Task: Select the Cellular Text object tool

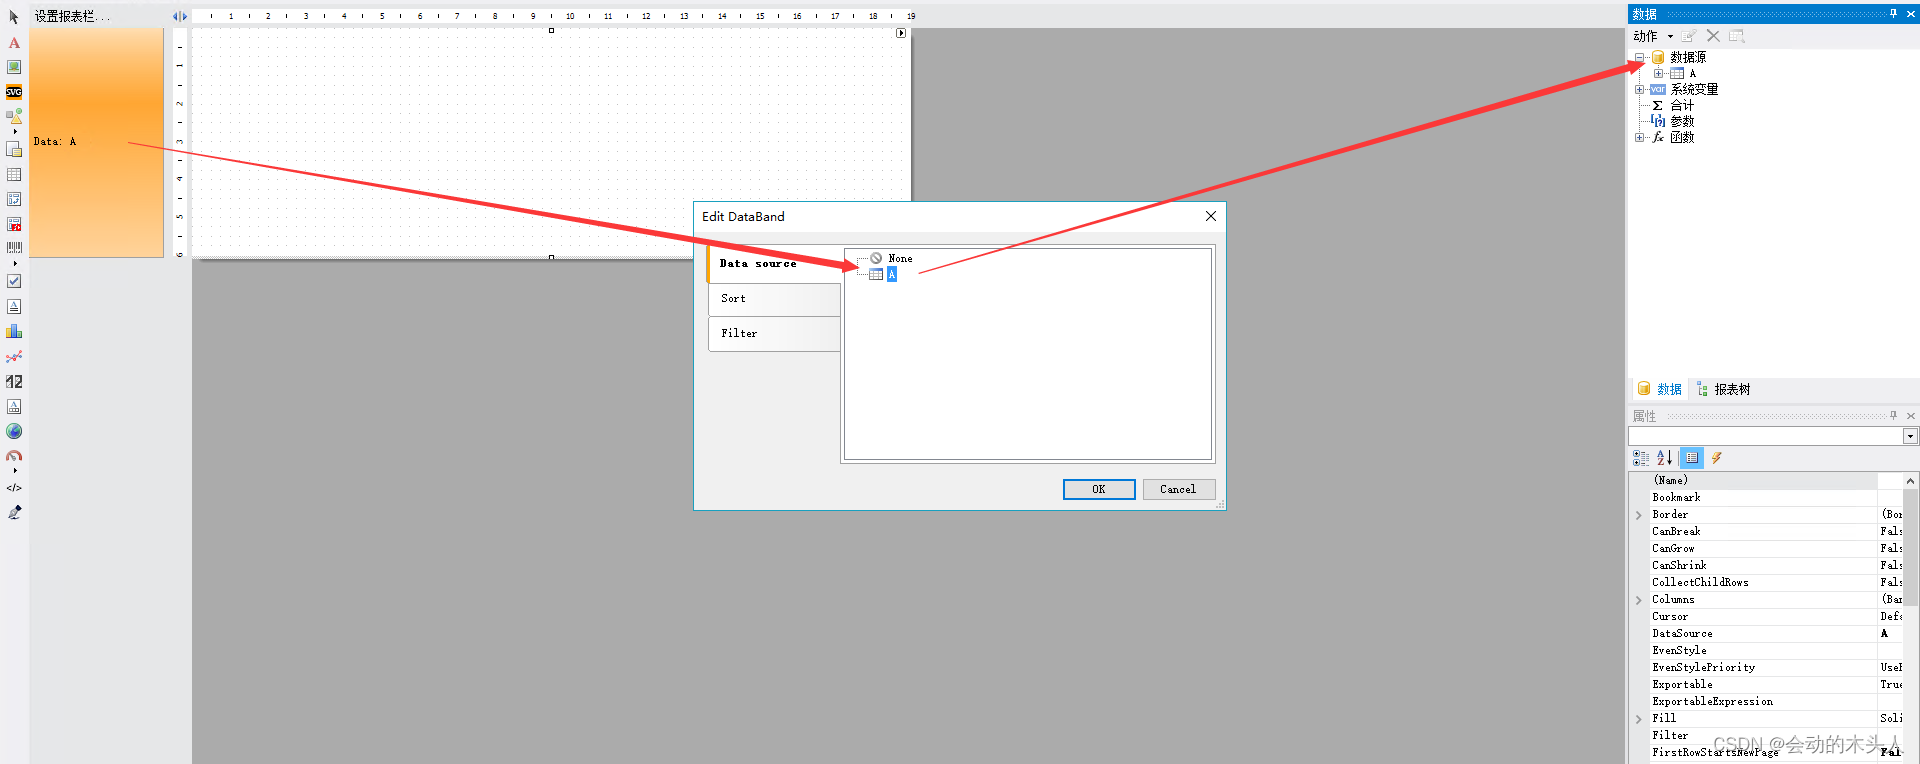Action: coord(14,407)
